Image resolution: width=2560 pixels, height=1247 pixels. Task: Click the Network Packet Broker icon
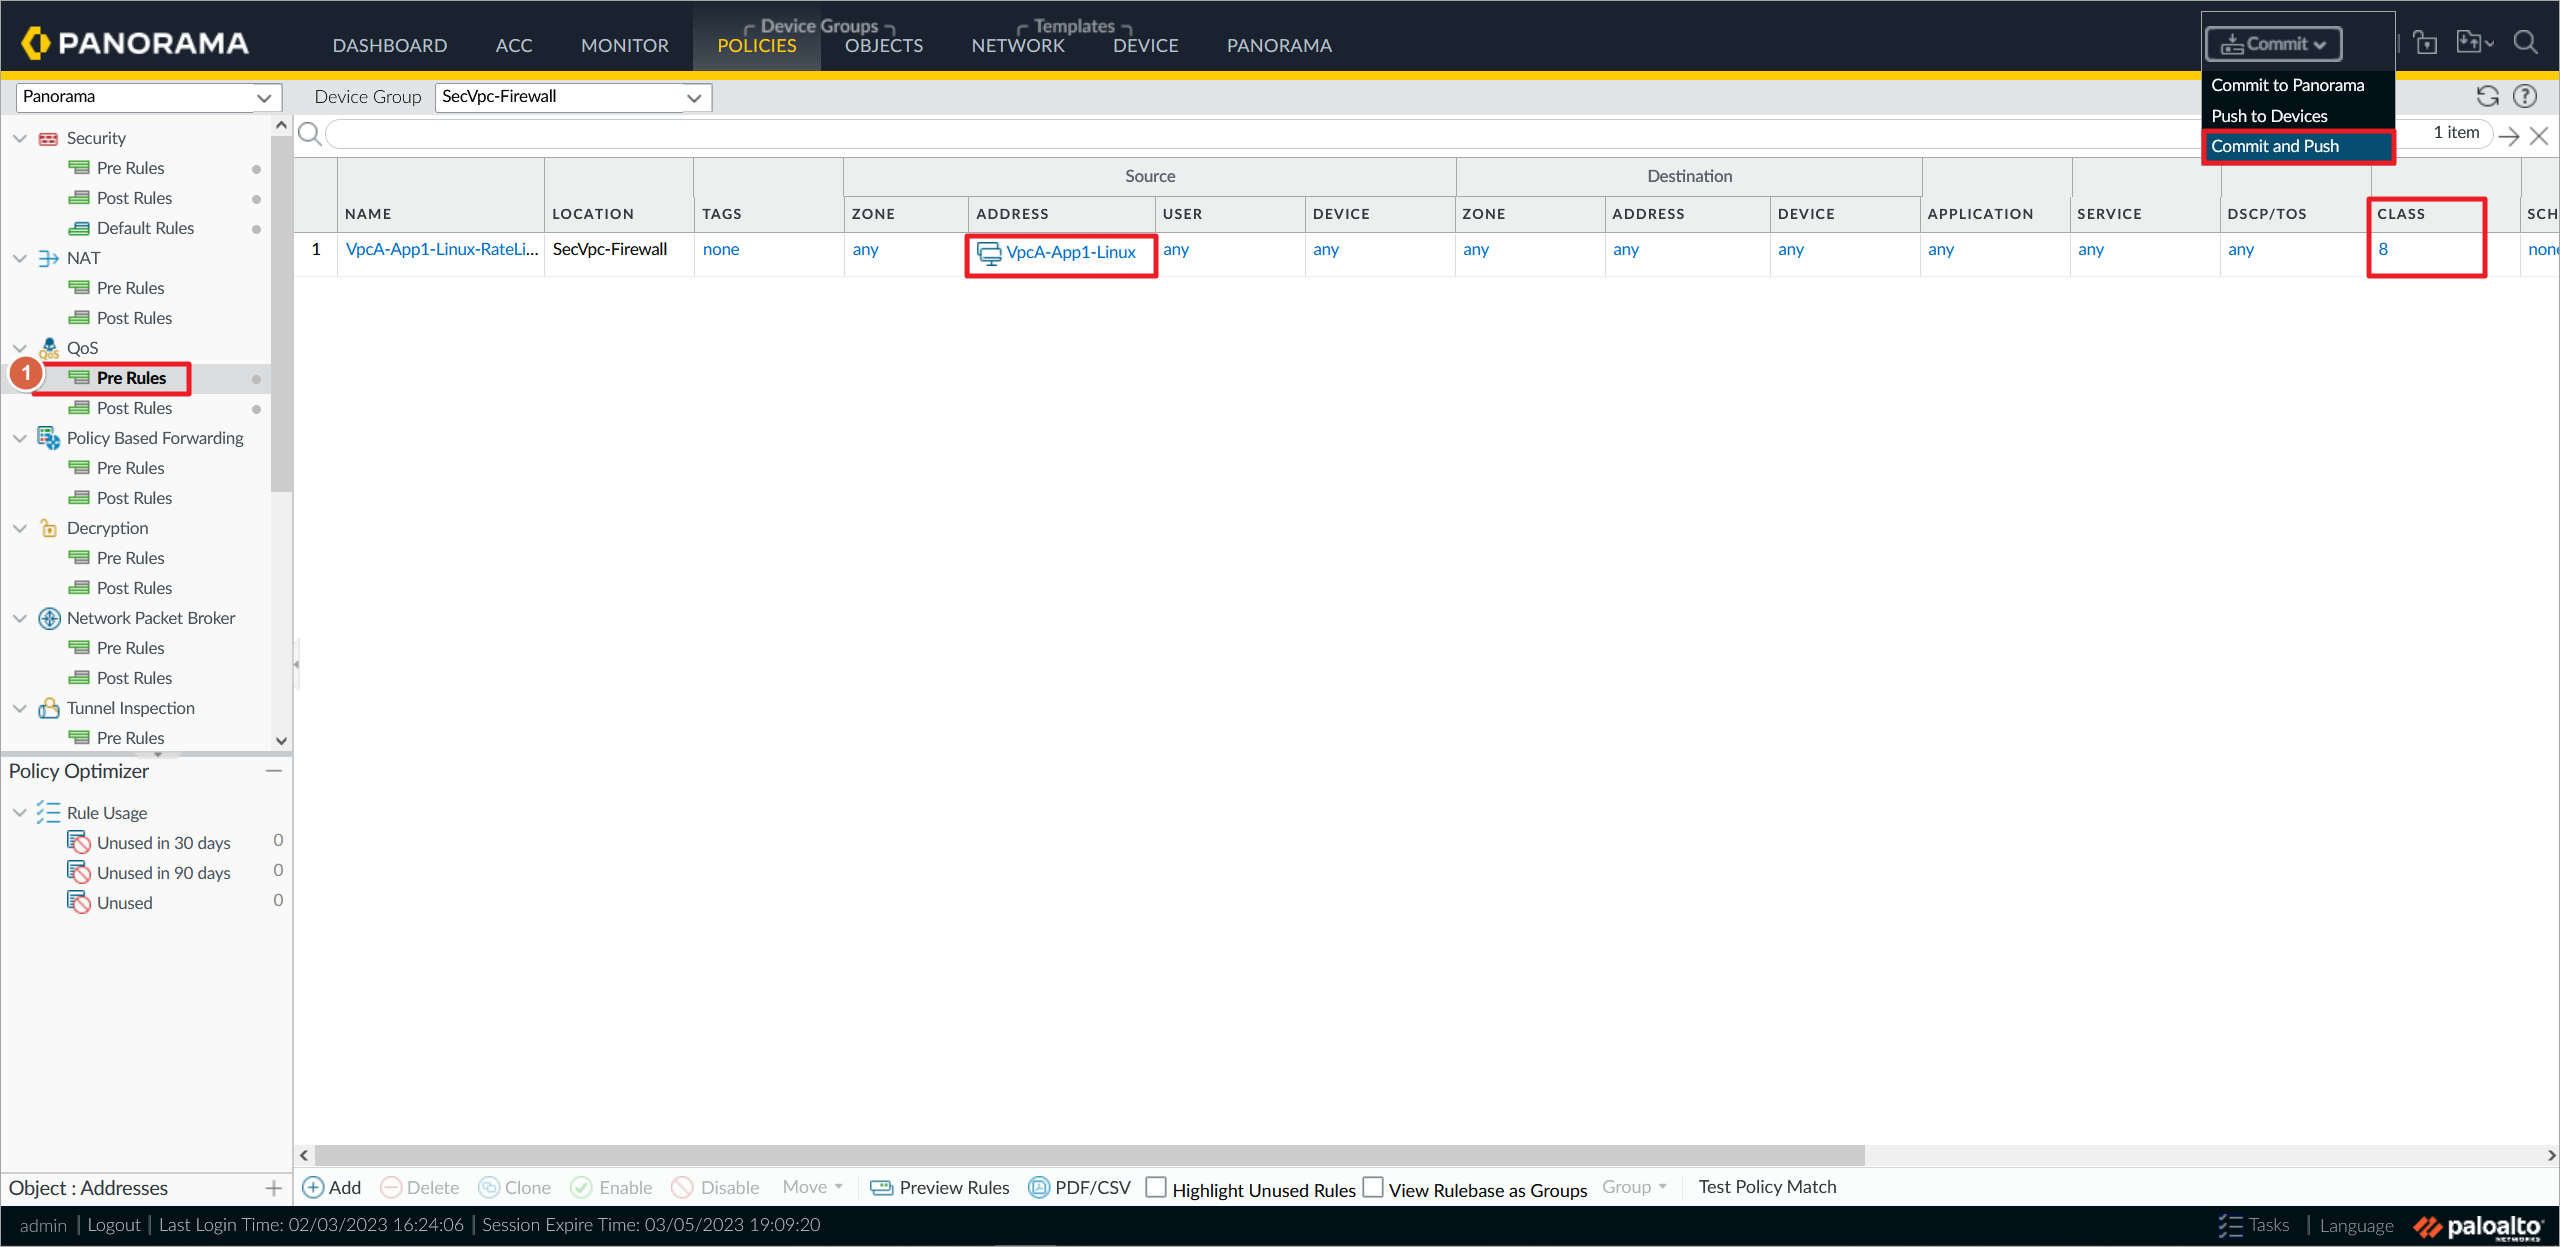coord(49,618)
